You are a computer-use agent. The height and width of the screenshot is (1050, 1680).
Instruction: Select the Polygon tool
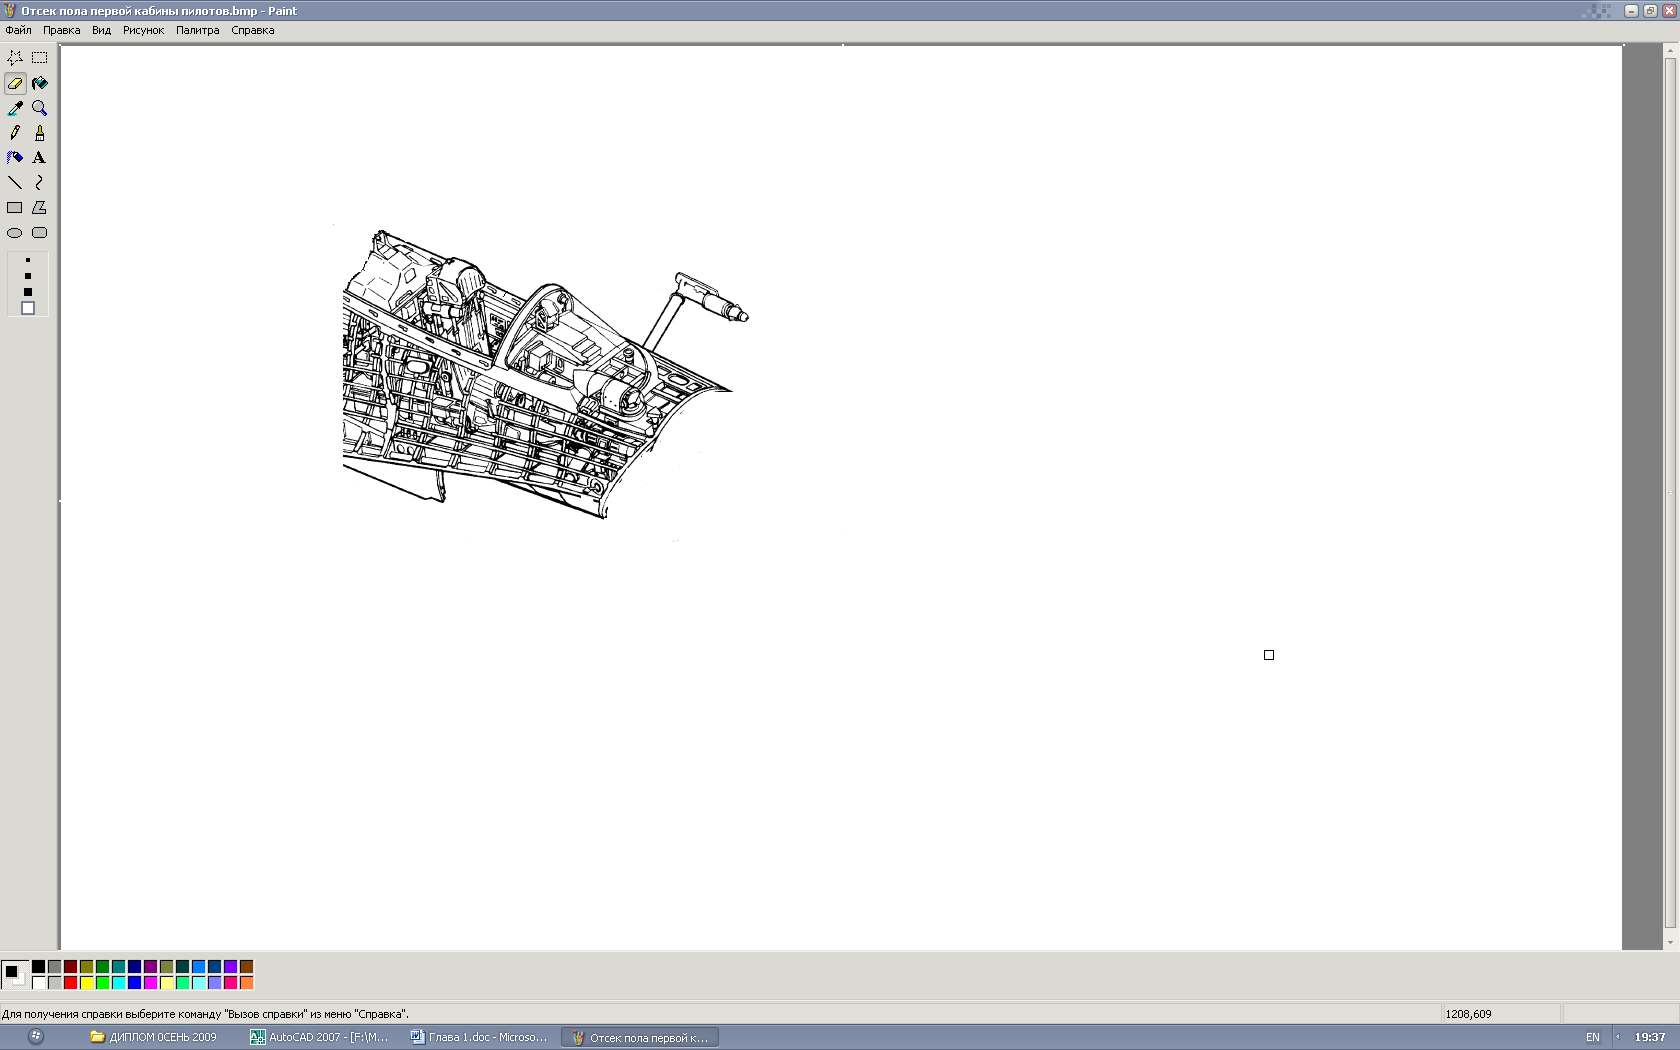coord(40,208)
